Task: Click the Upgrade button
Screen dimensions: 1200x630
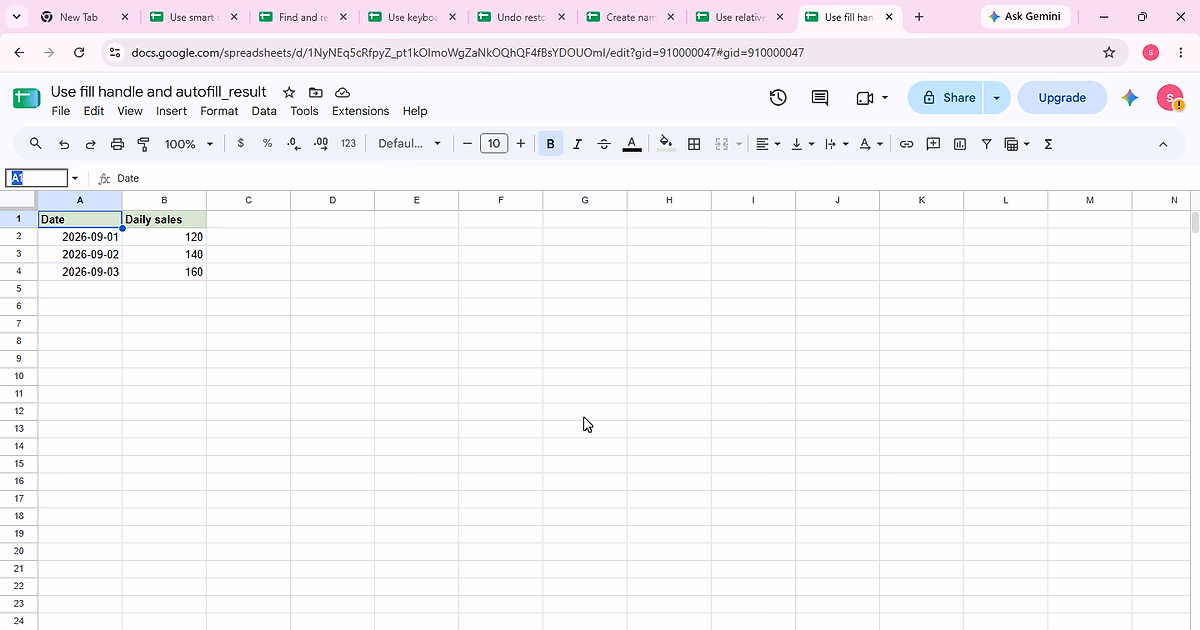Action: [1062, 97]
